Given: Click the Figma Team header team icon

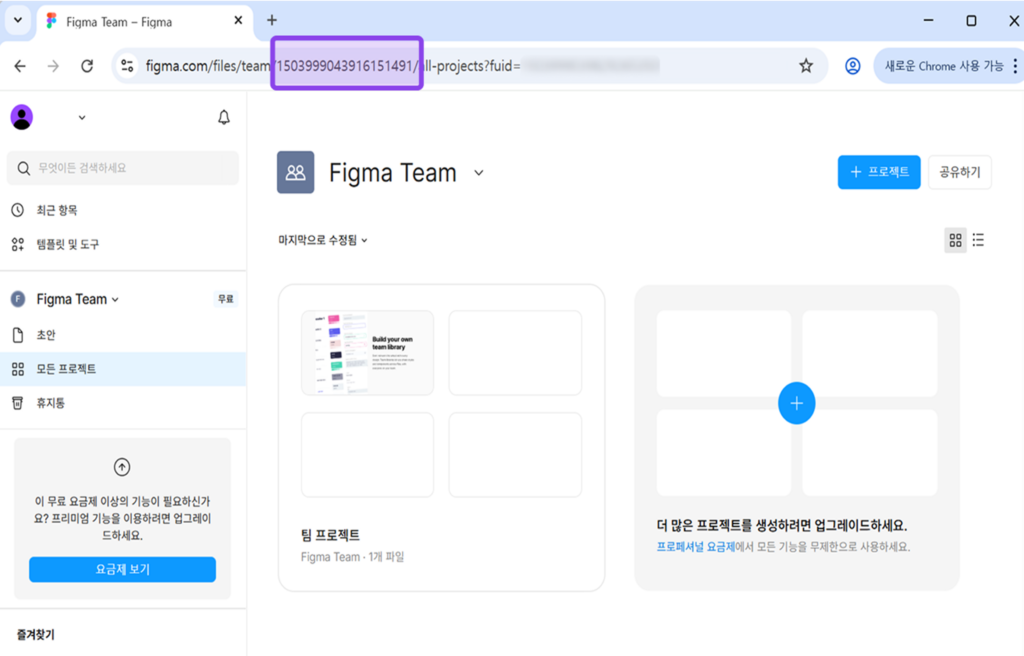Looking at the screenshot, I should pyautogui.click(x=295, y=172).
